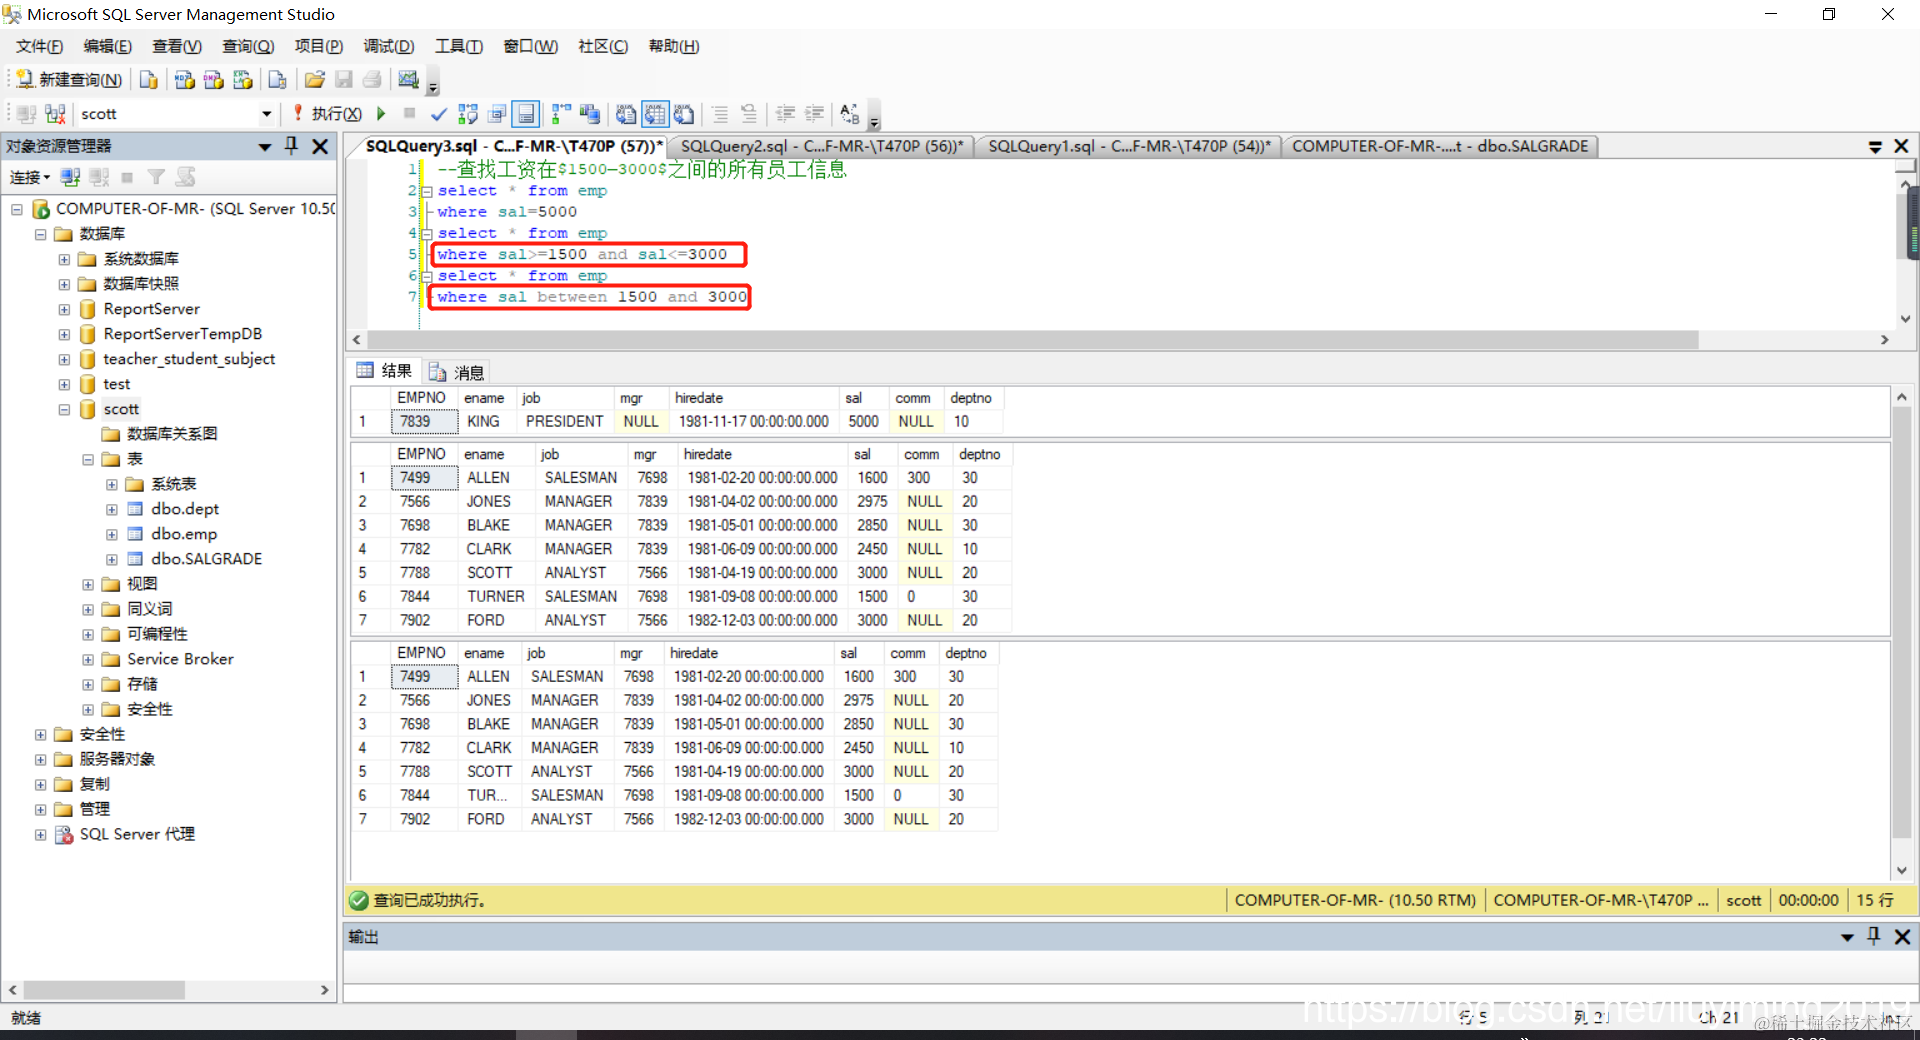Viewport: 1920px width, 1040px height.
Task: Click the query editor horizontal scrollbar
Action: (1033, 340)
